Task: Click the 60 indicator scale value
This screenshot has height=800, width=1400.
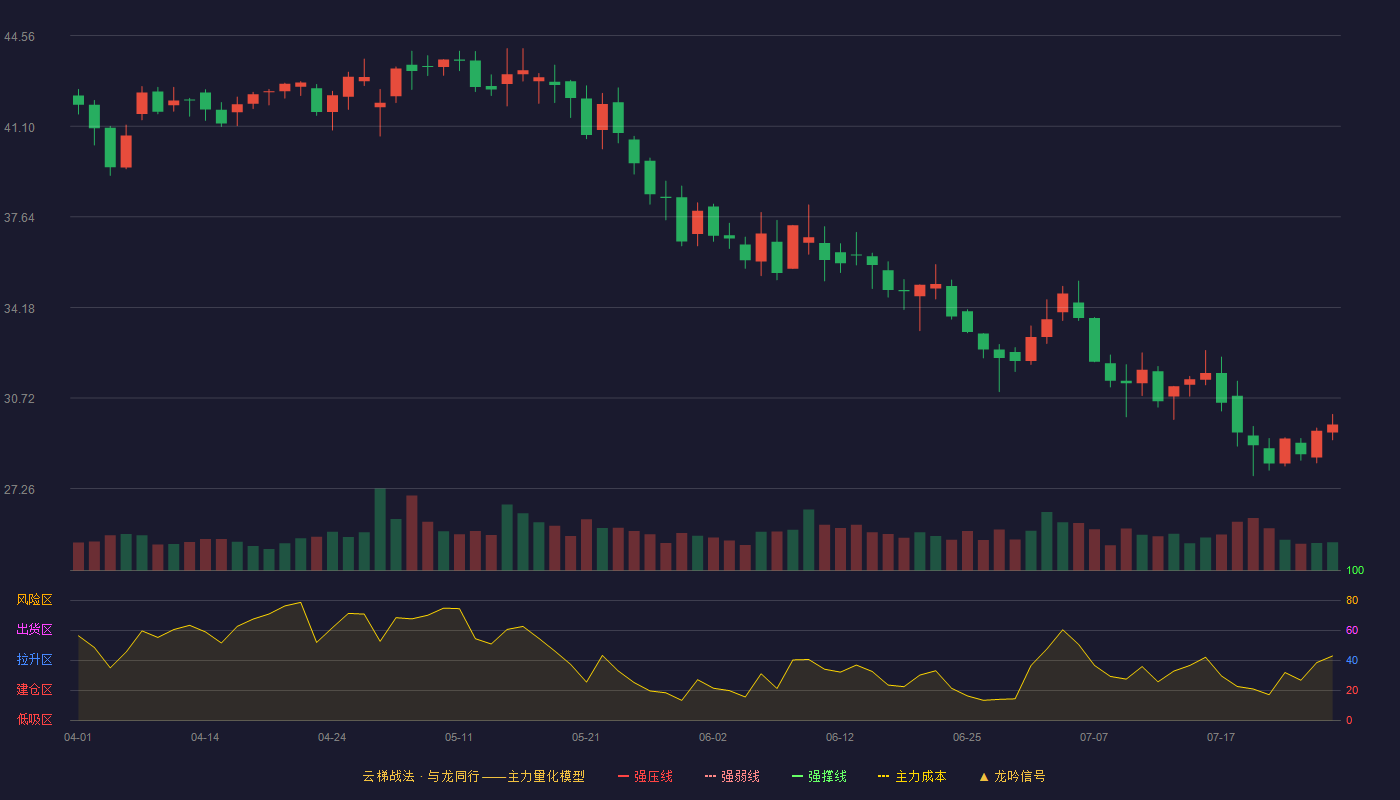Action: [x=1352, y=631]
